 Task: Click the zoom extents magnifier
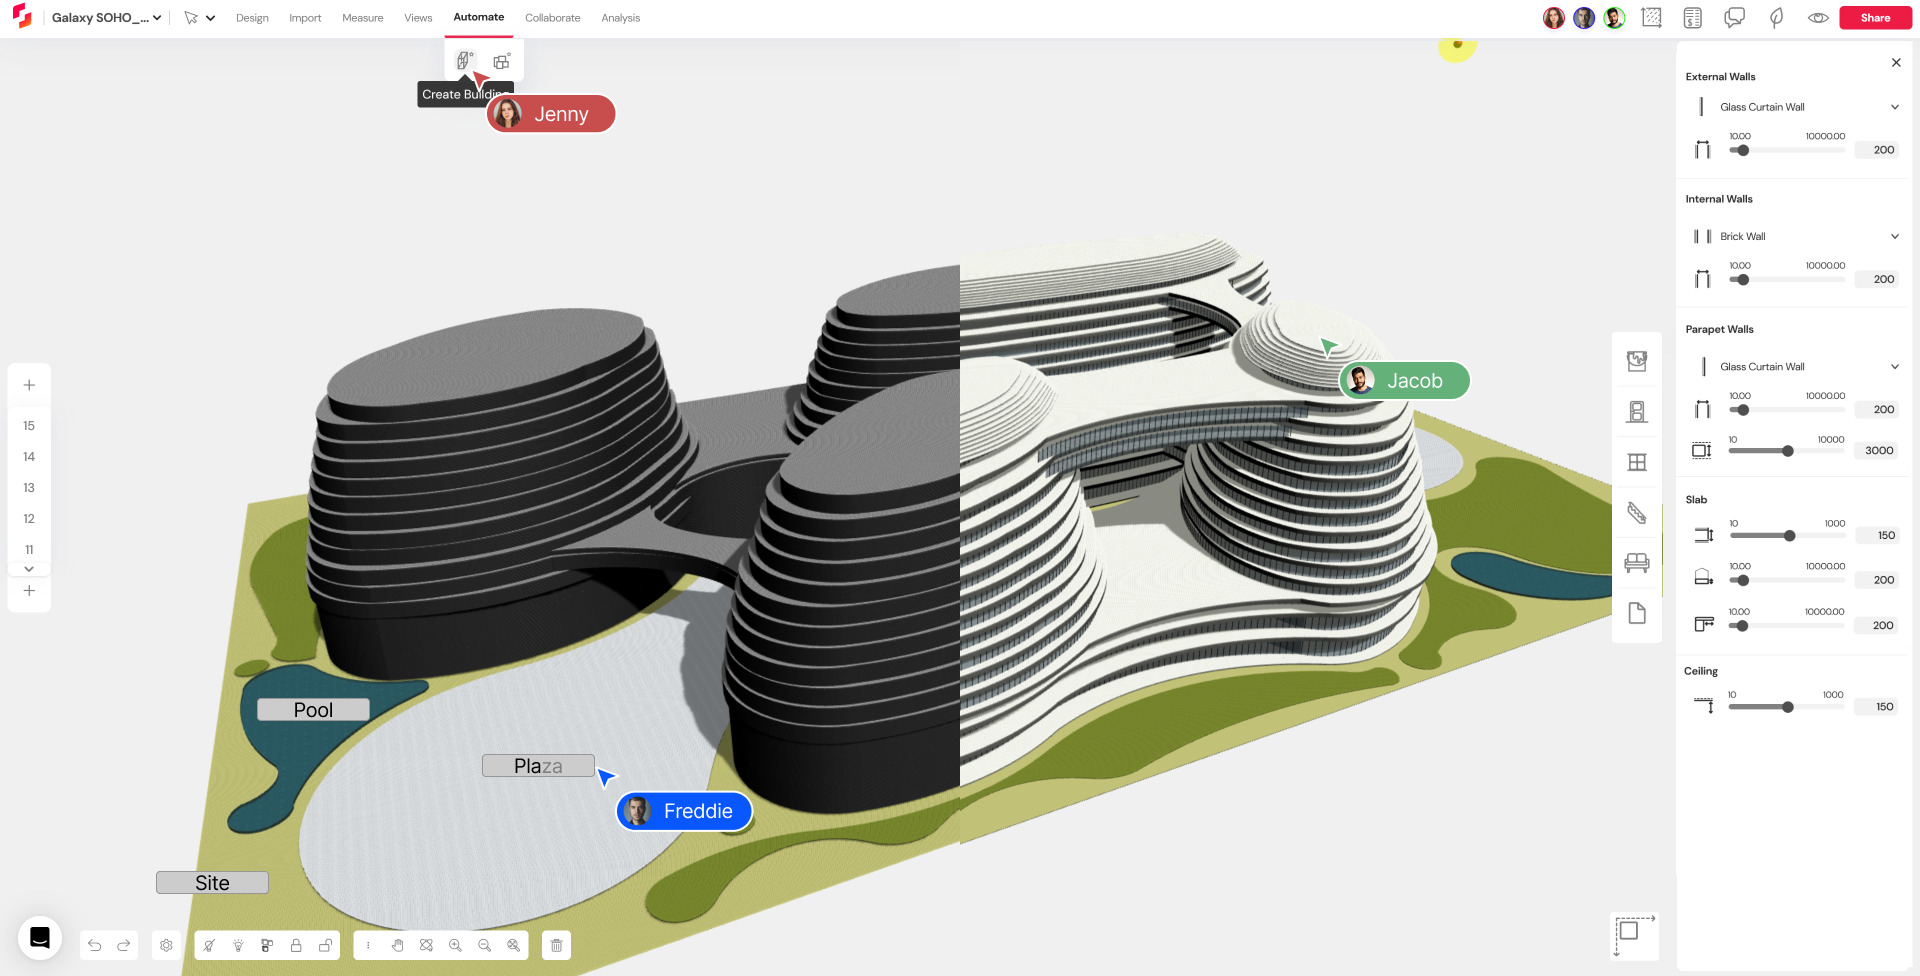coord(514,945)
